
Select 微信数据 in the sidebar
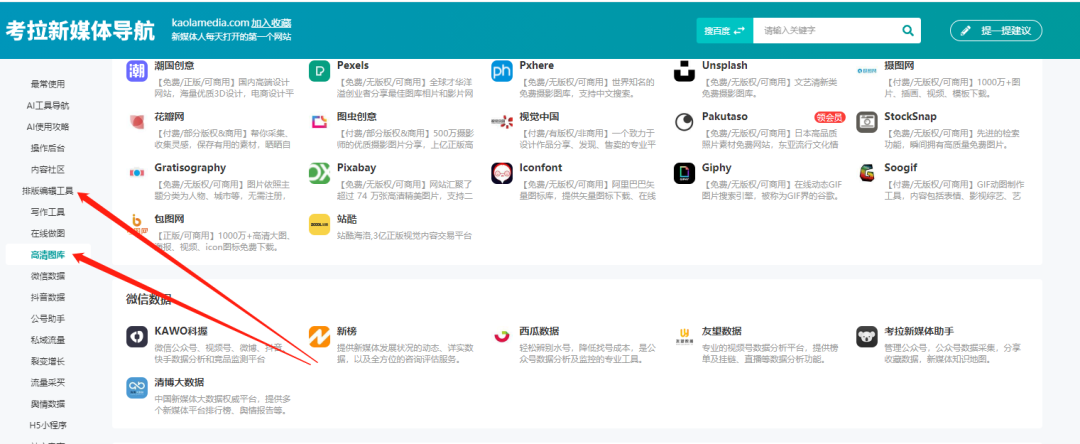pos(48,276)
